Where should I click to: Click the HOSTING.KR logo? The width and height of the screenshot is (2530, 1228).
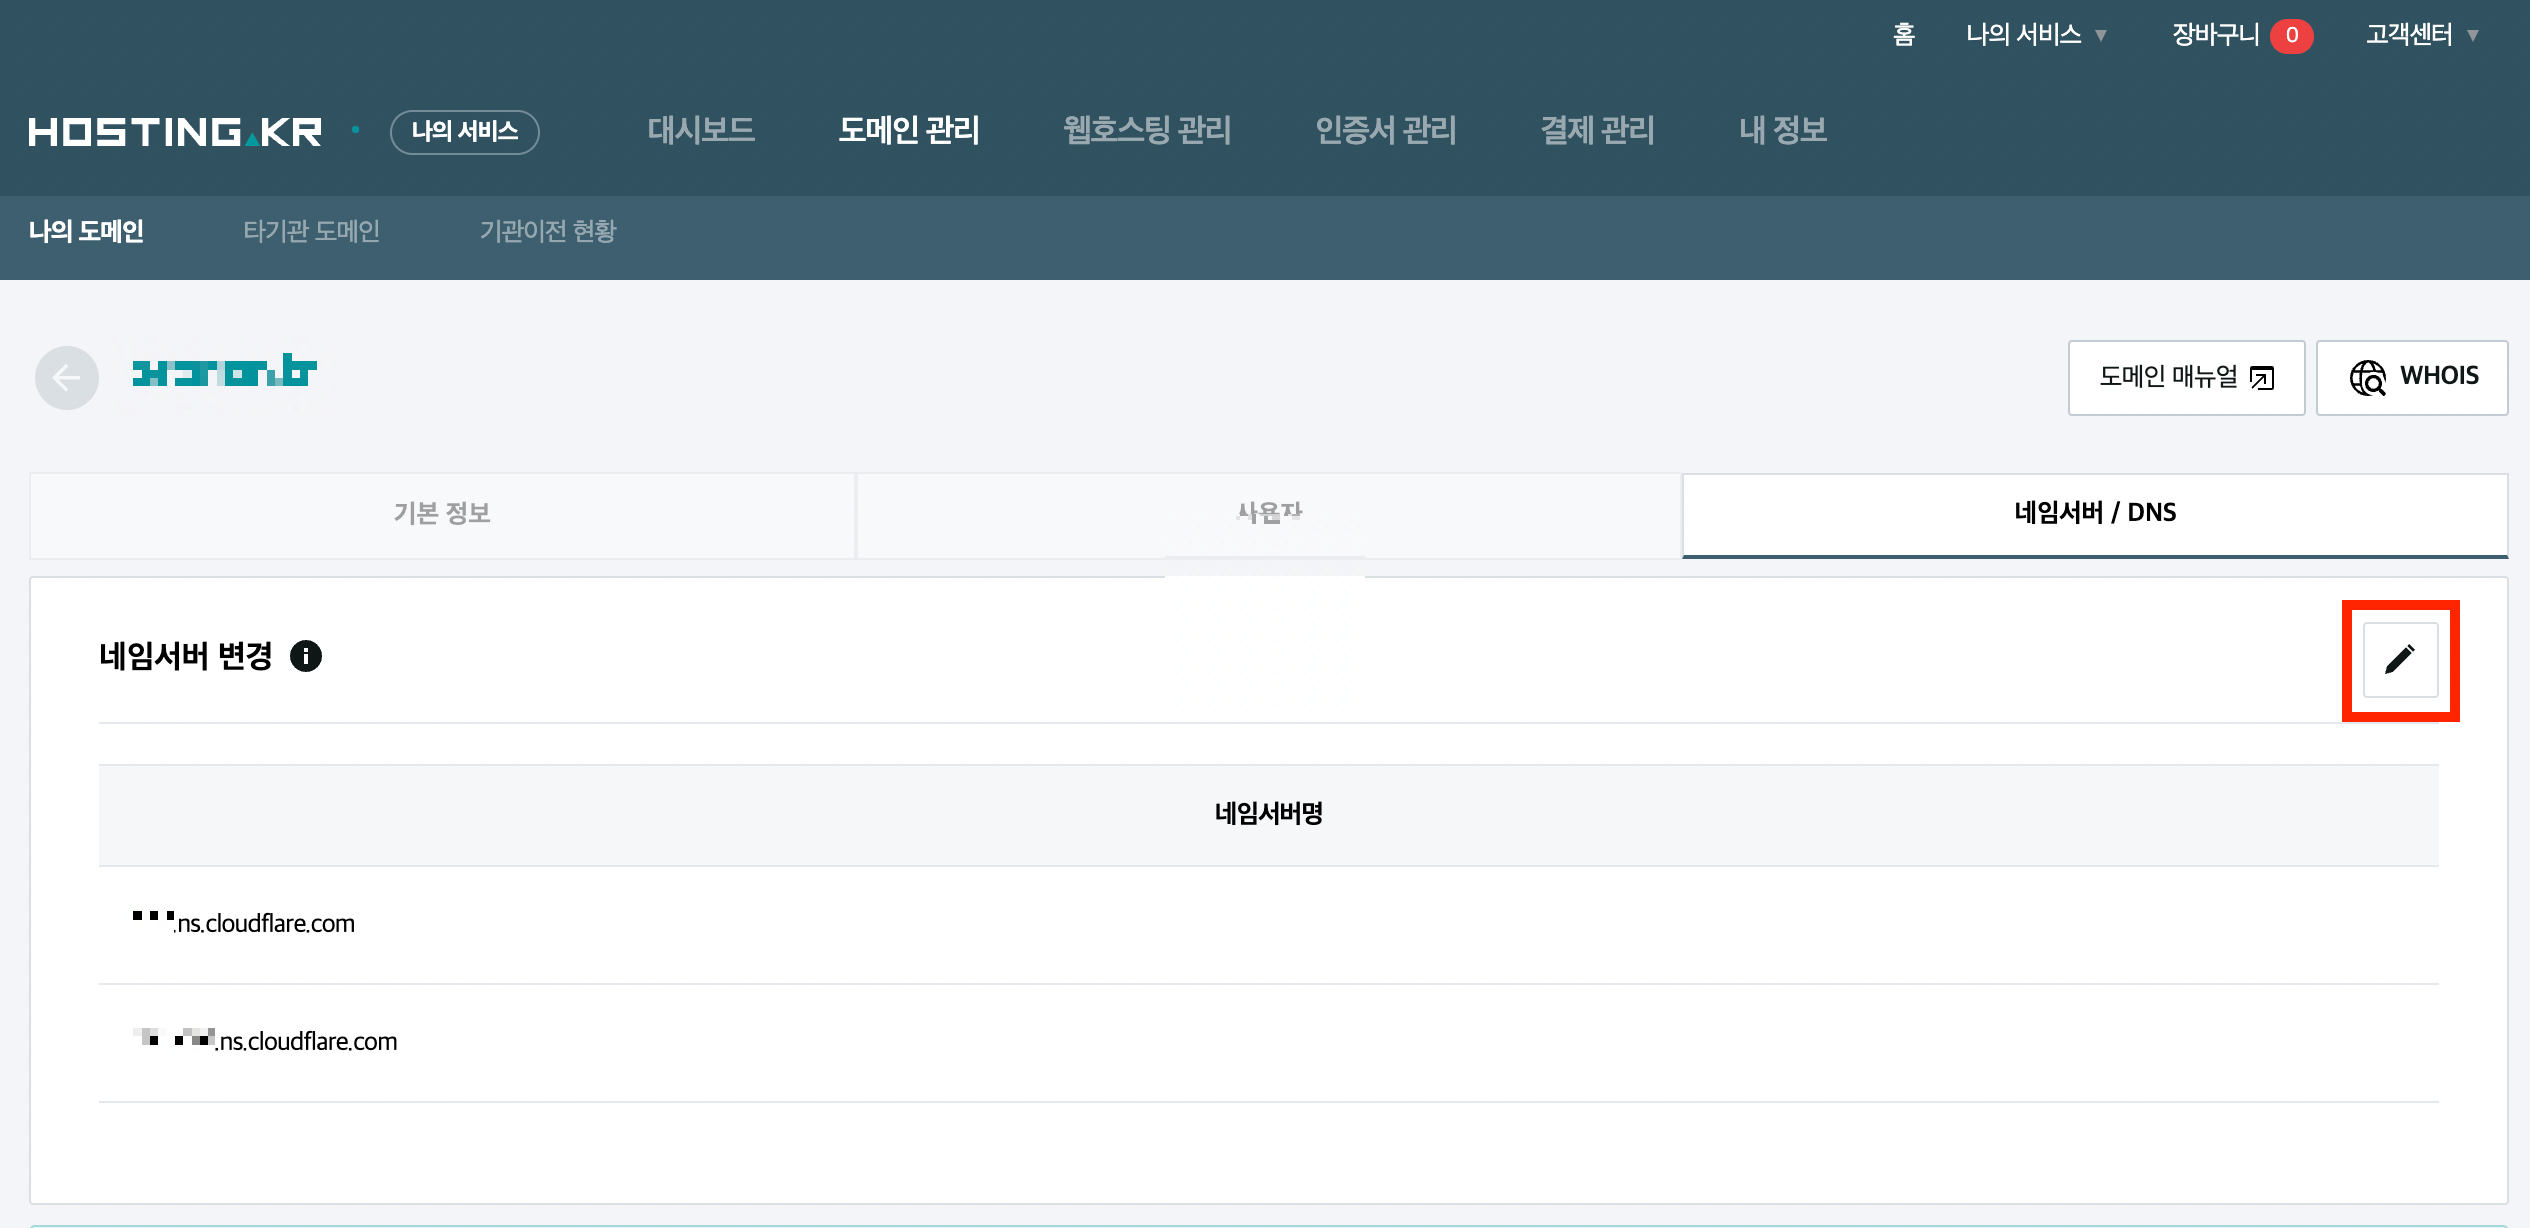[x=175, y=132]
